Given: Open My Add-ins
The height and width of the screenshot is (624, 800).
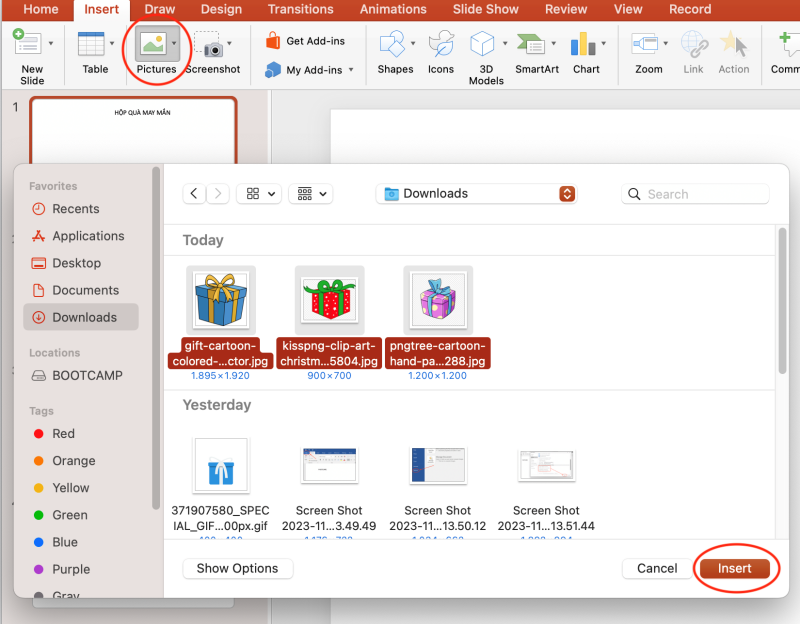Looking at the screenshot, I should tap(304, 70).
